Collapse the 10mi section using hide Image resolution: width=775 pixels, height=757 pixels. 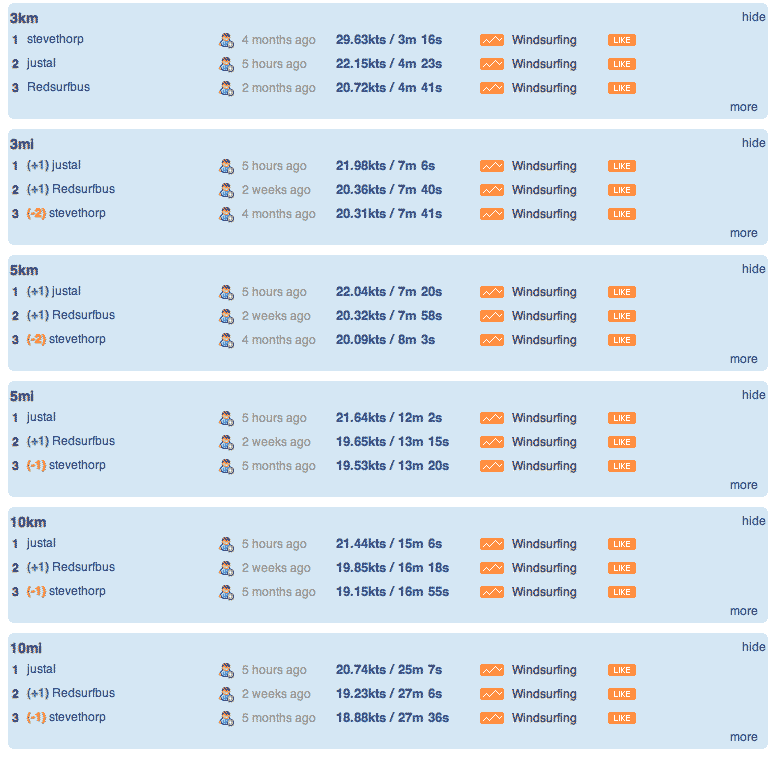(x=753, y=647)
